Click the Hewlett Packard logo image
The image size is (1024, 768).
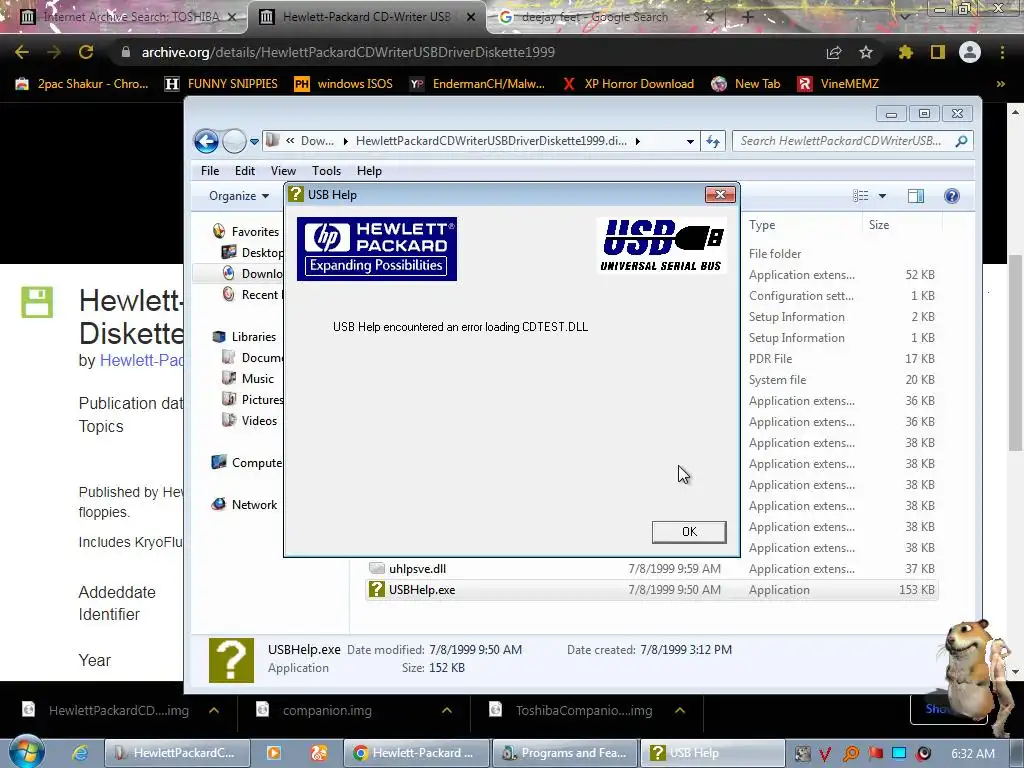tap(377, 249)
